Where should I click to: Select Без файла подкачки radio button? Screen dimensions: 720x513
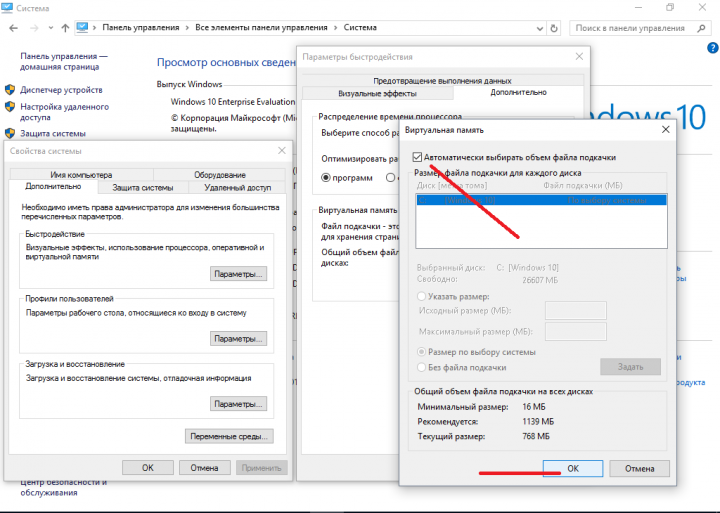(x=421, y=367)
